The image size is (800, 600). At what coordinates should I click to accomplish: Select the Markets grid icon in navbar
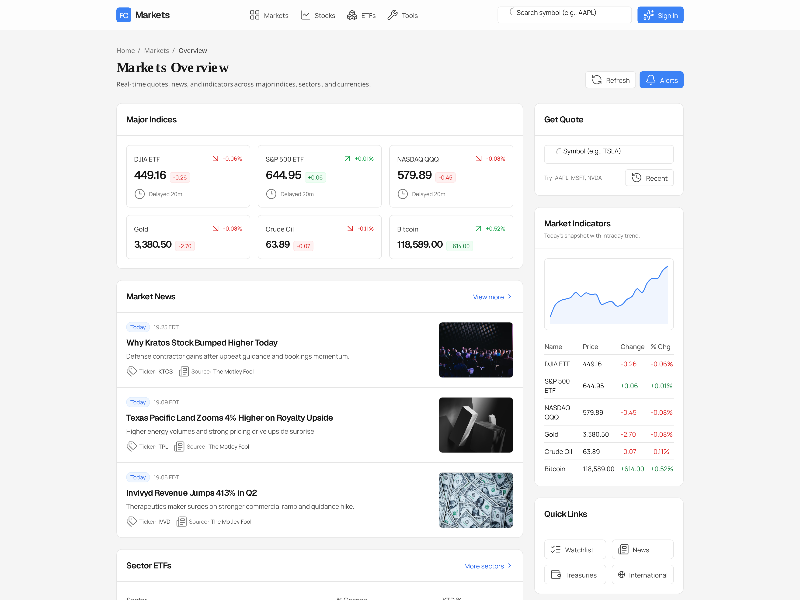pos(255,15)
